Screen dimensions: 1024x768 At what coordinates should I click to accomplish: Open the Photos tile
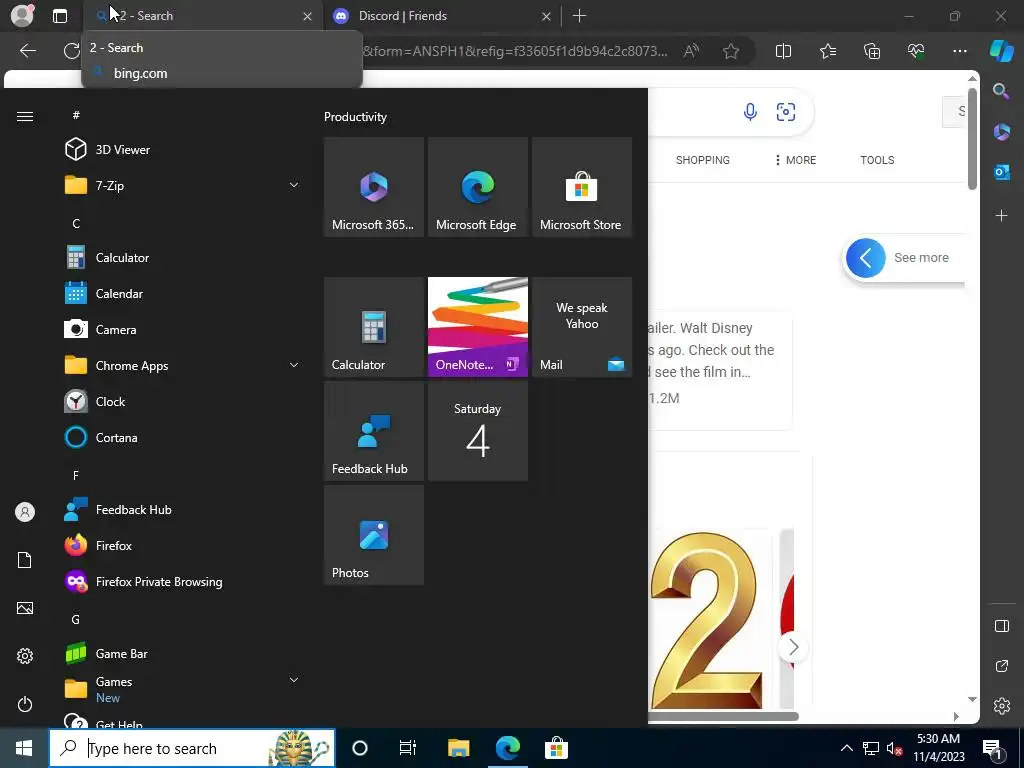pos(374,535)
